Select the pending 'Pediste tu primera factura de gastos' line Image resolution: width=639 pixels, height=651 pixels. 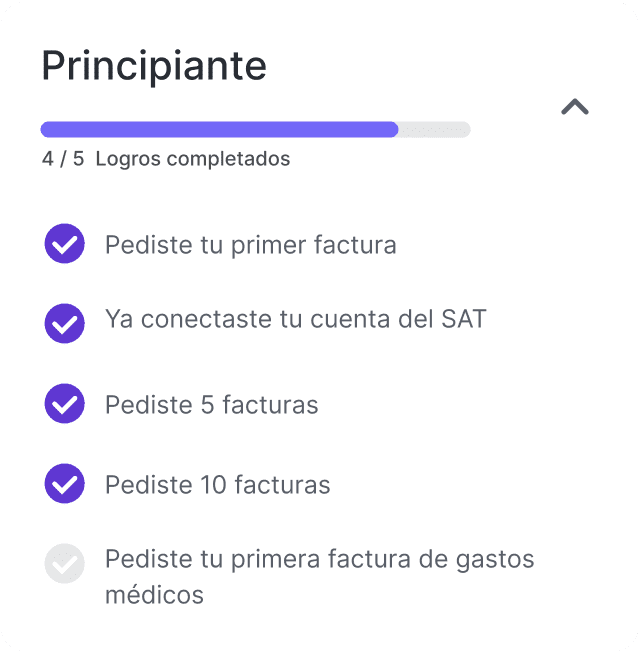click(x=319, y=560)
